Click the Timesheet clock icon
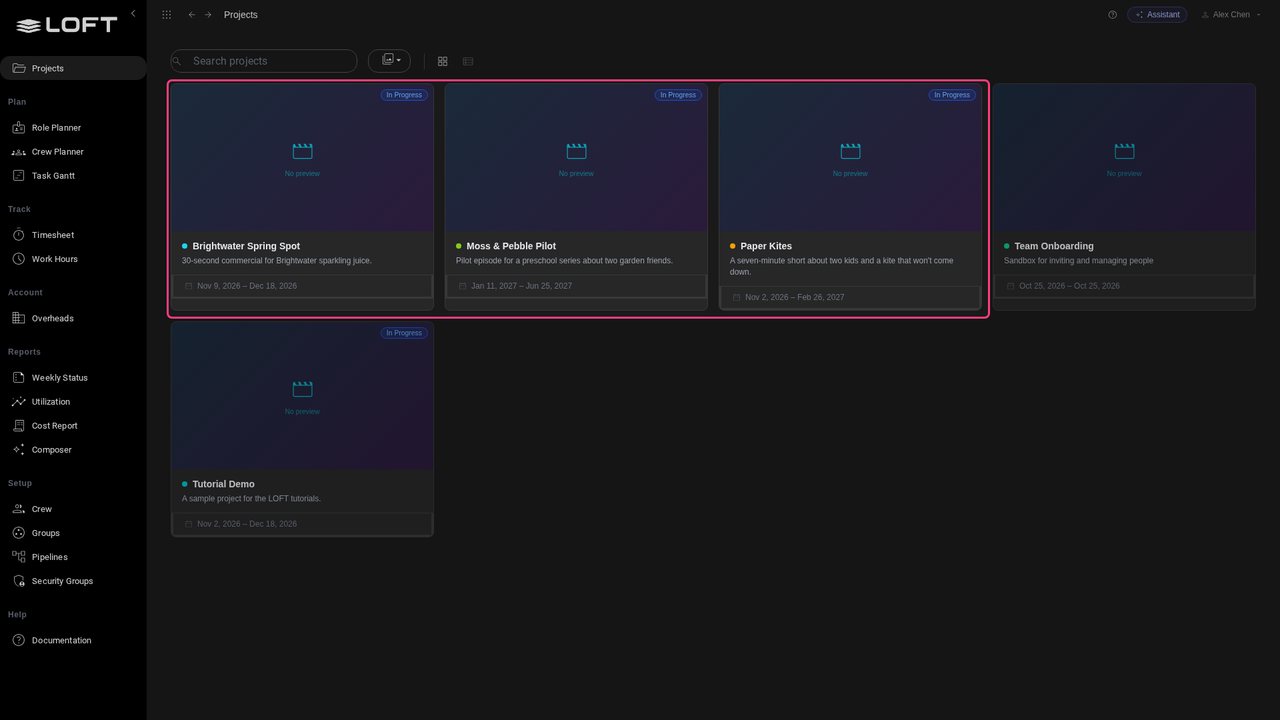Screen dimensions: 1280x720 [x=18, y=235]
